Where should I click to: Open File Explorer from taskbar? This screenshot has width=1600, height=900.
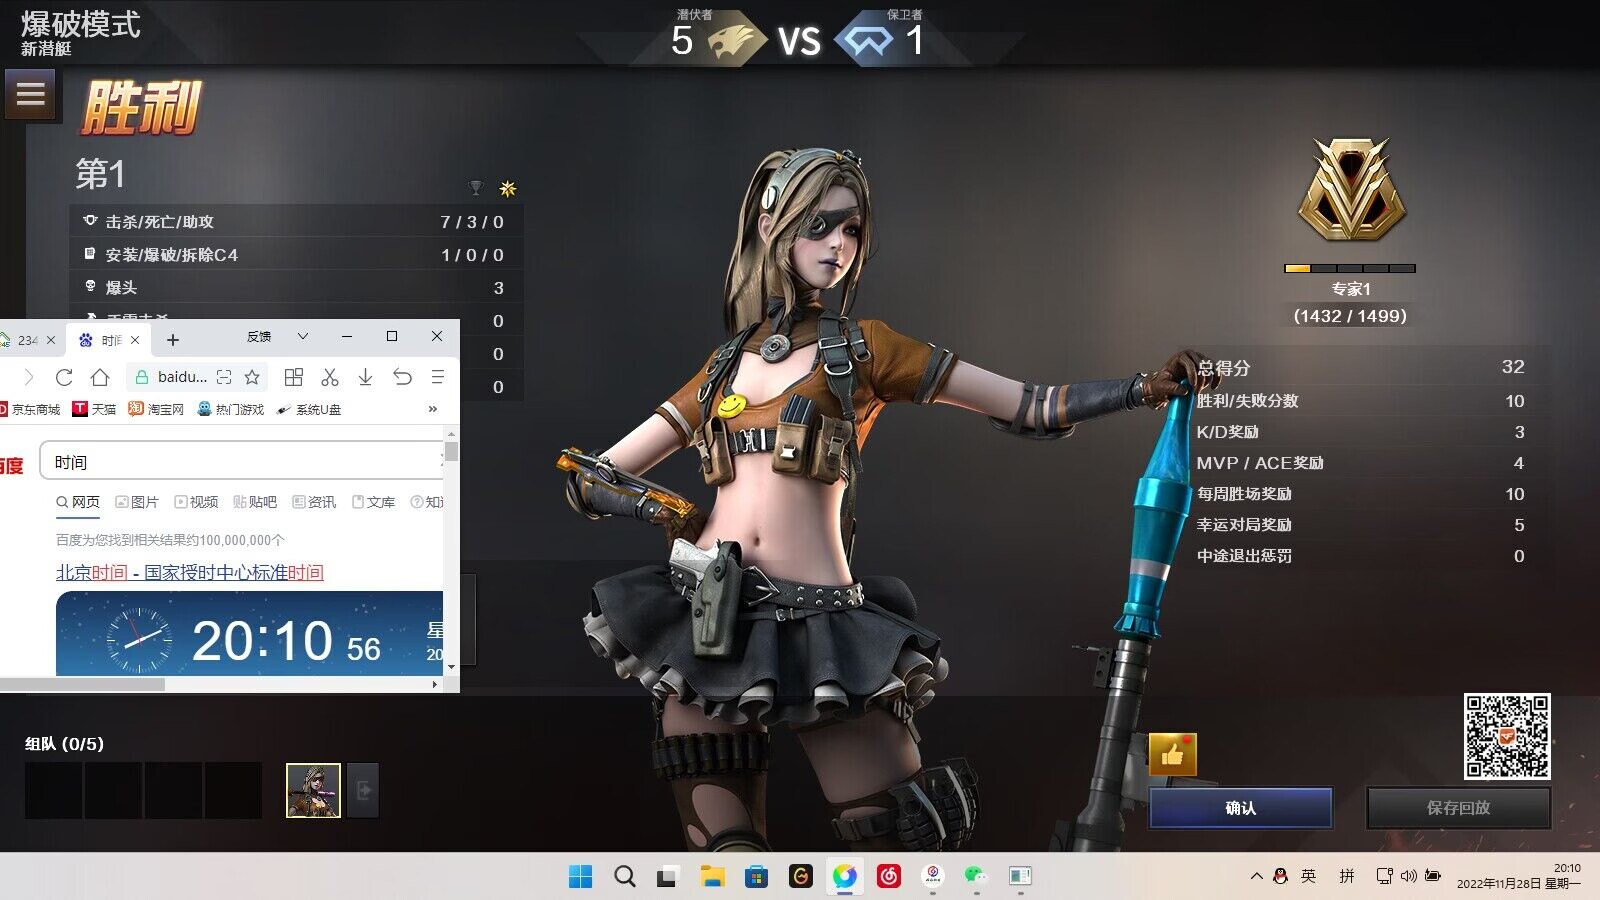click(712, 876)
